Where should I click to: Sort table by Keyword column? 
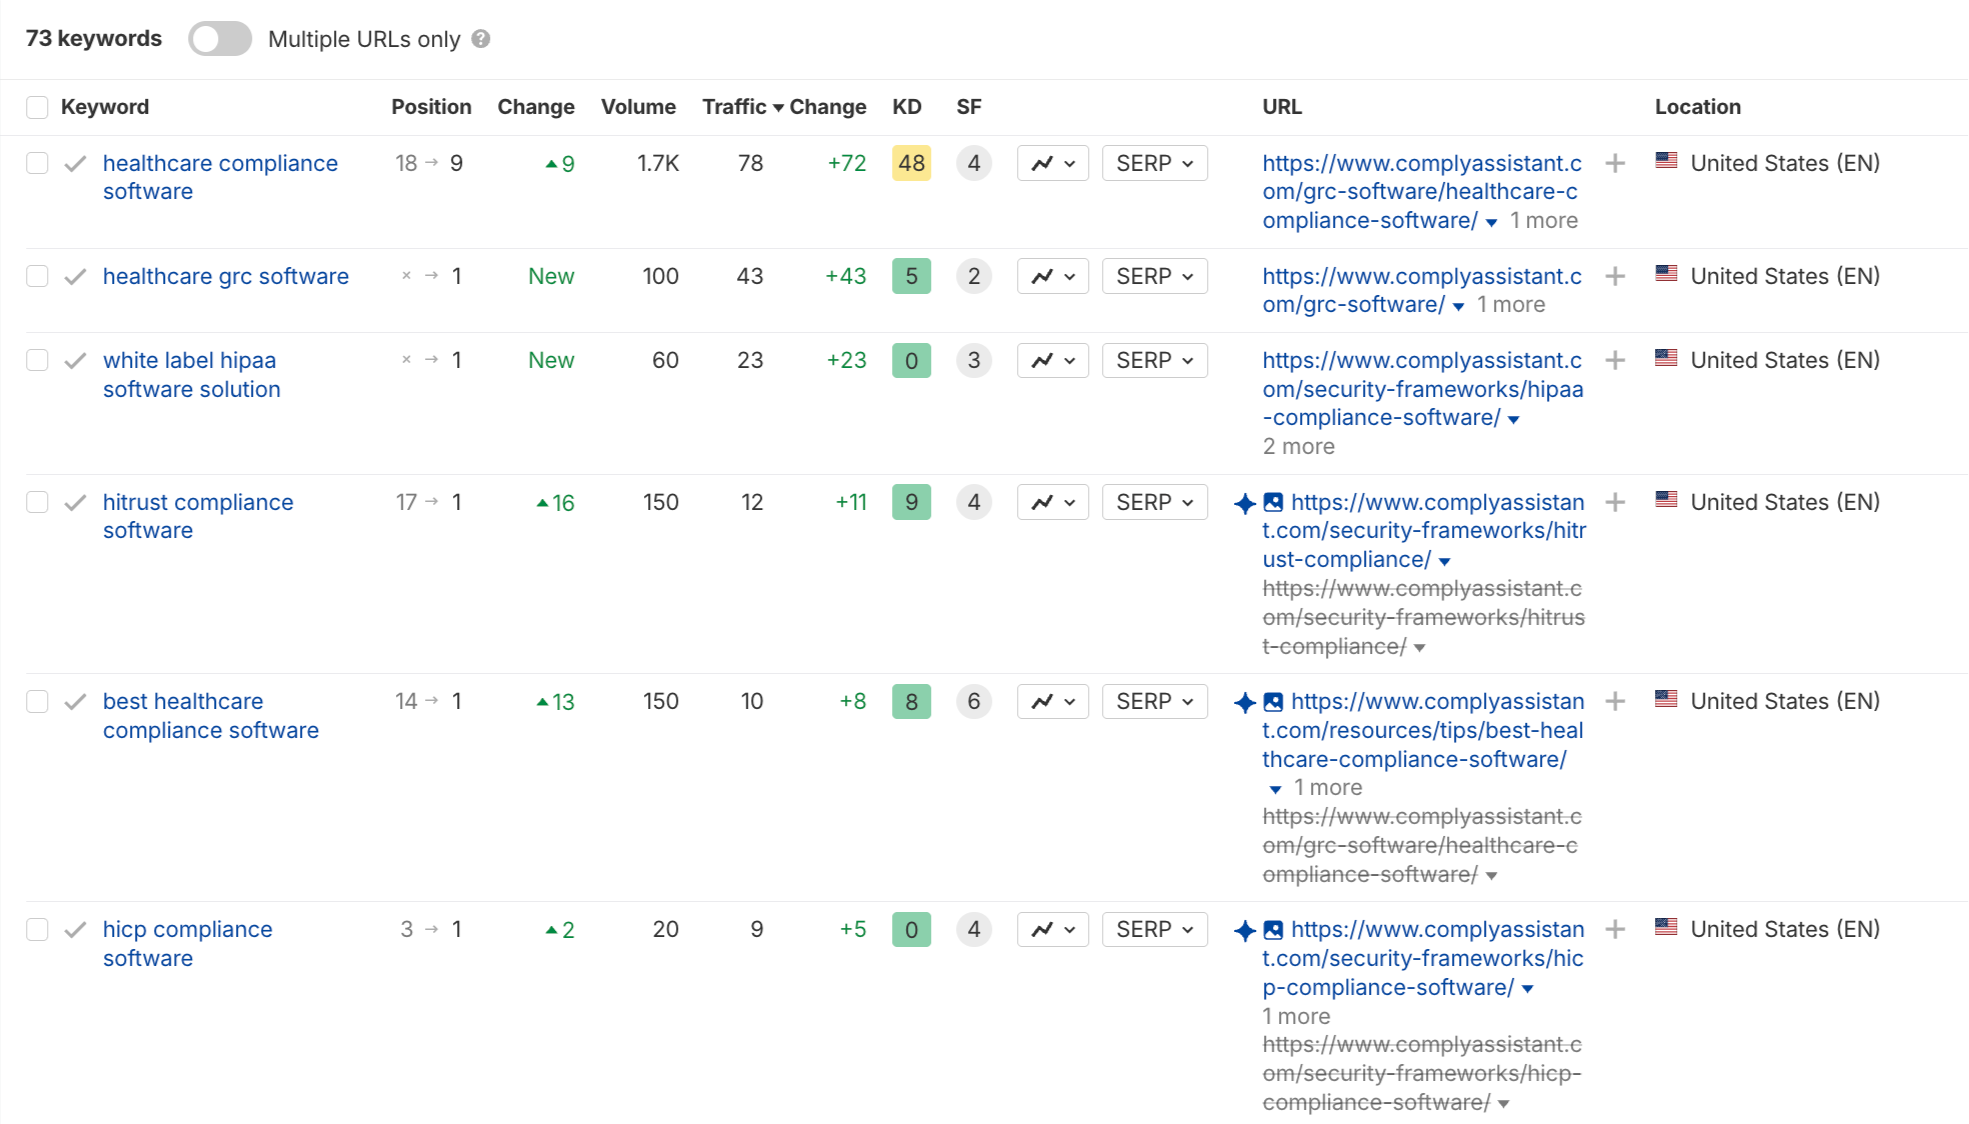pos(105,107)
